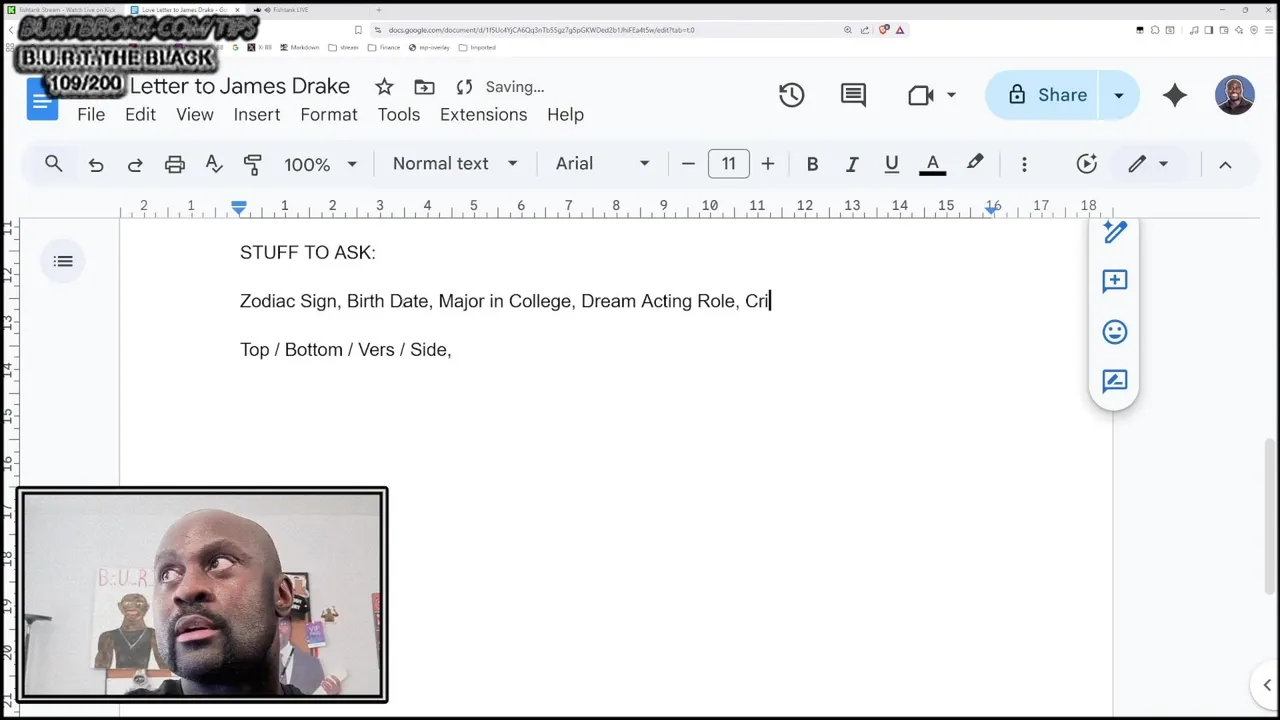
Task: Open the text color picker
Action: 932,164
